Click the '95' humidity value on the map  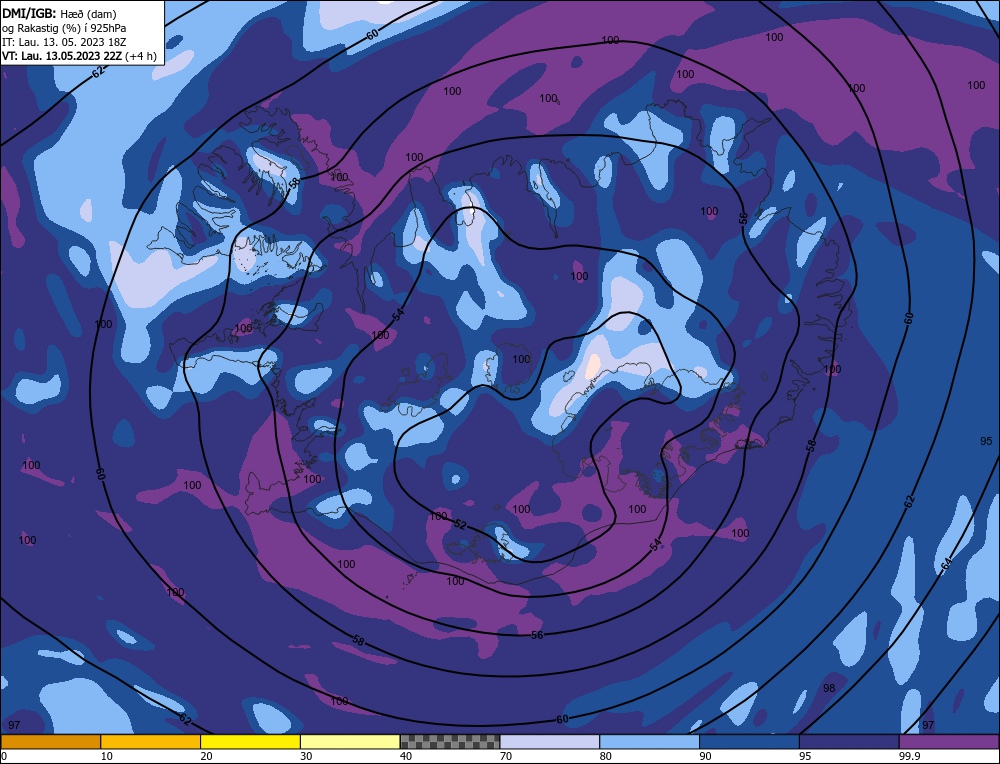pos(986,441)
